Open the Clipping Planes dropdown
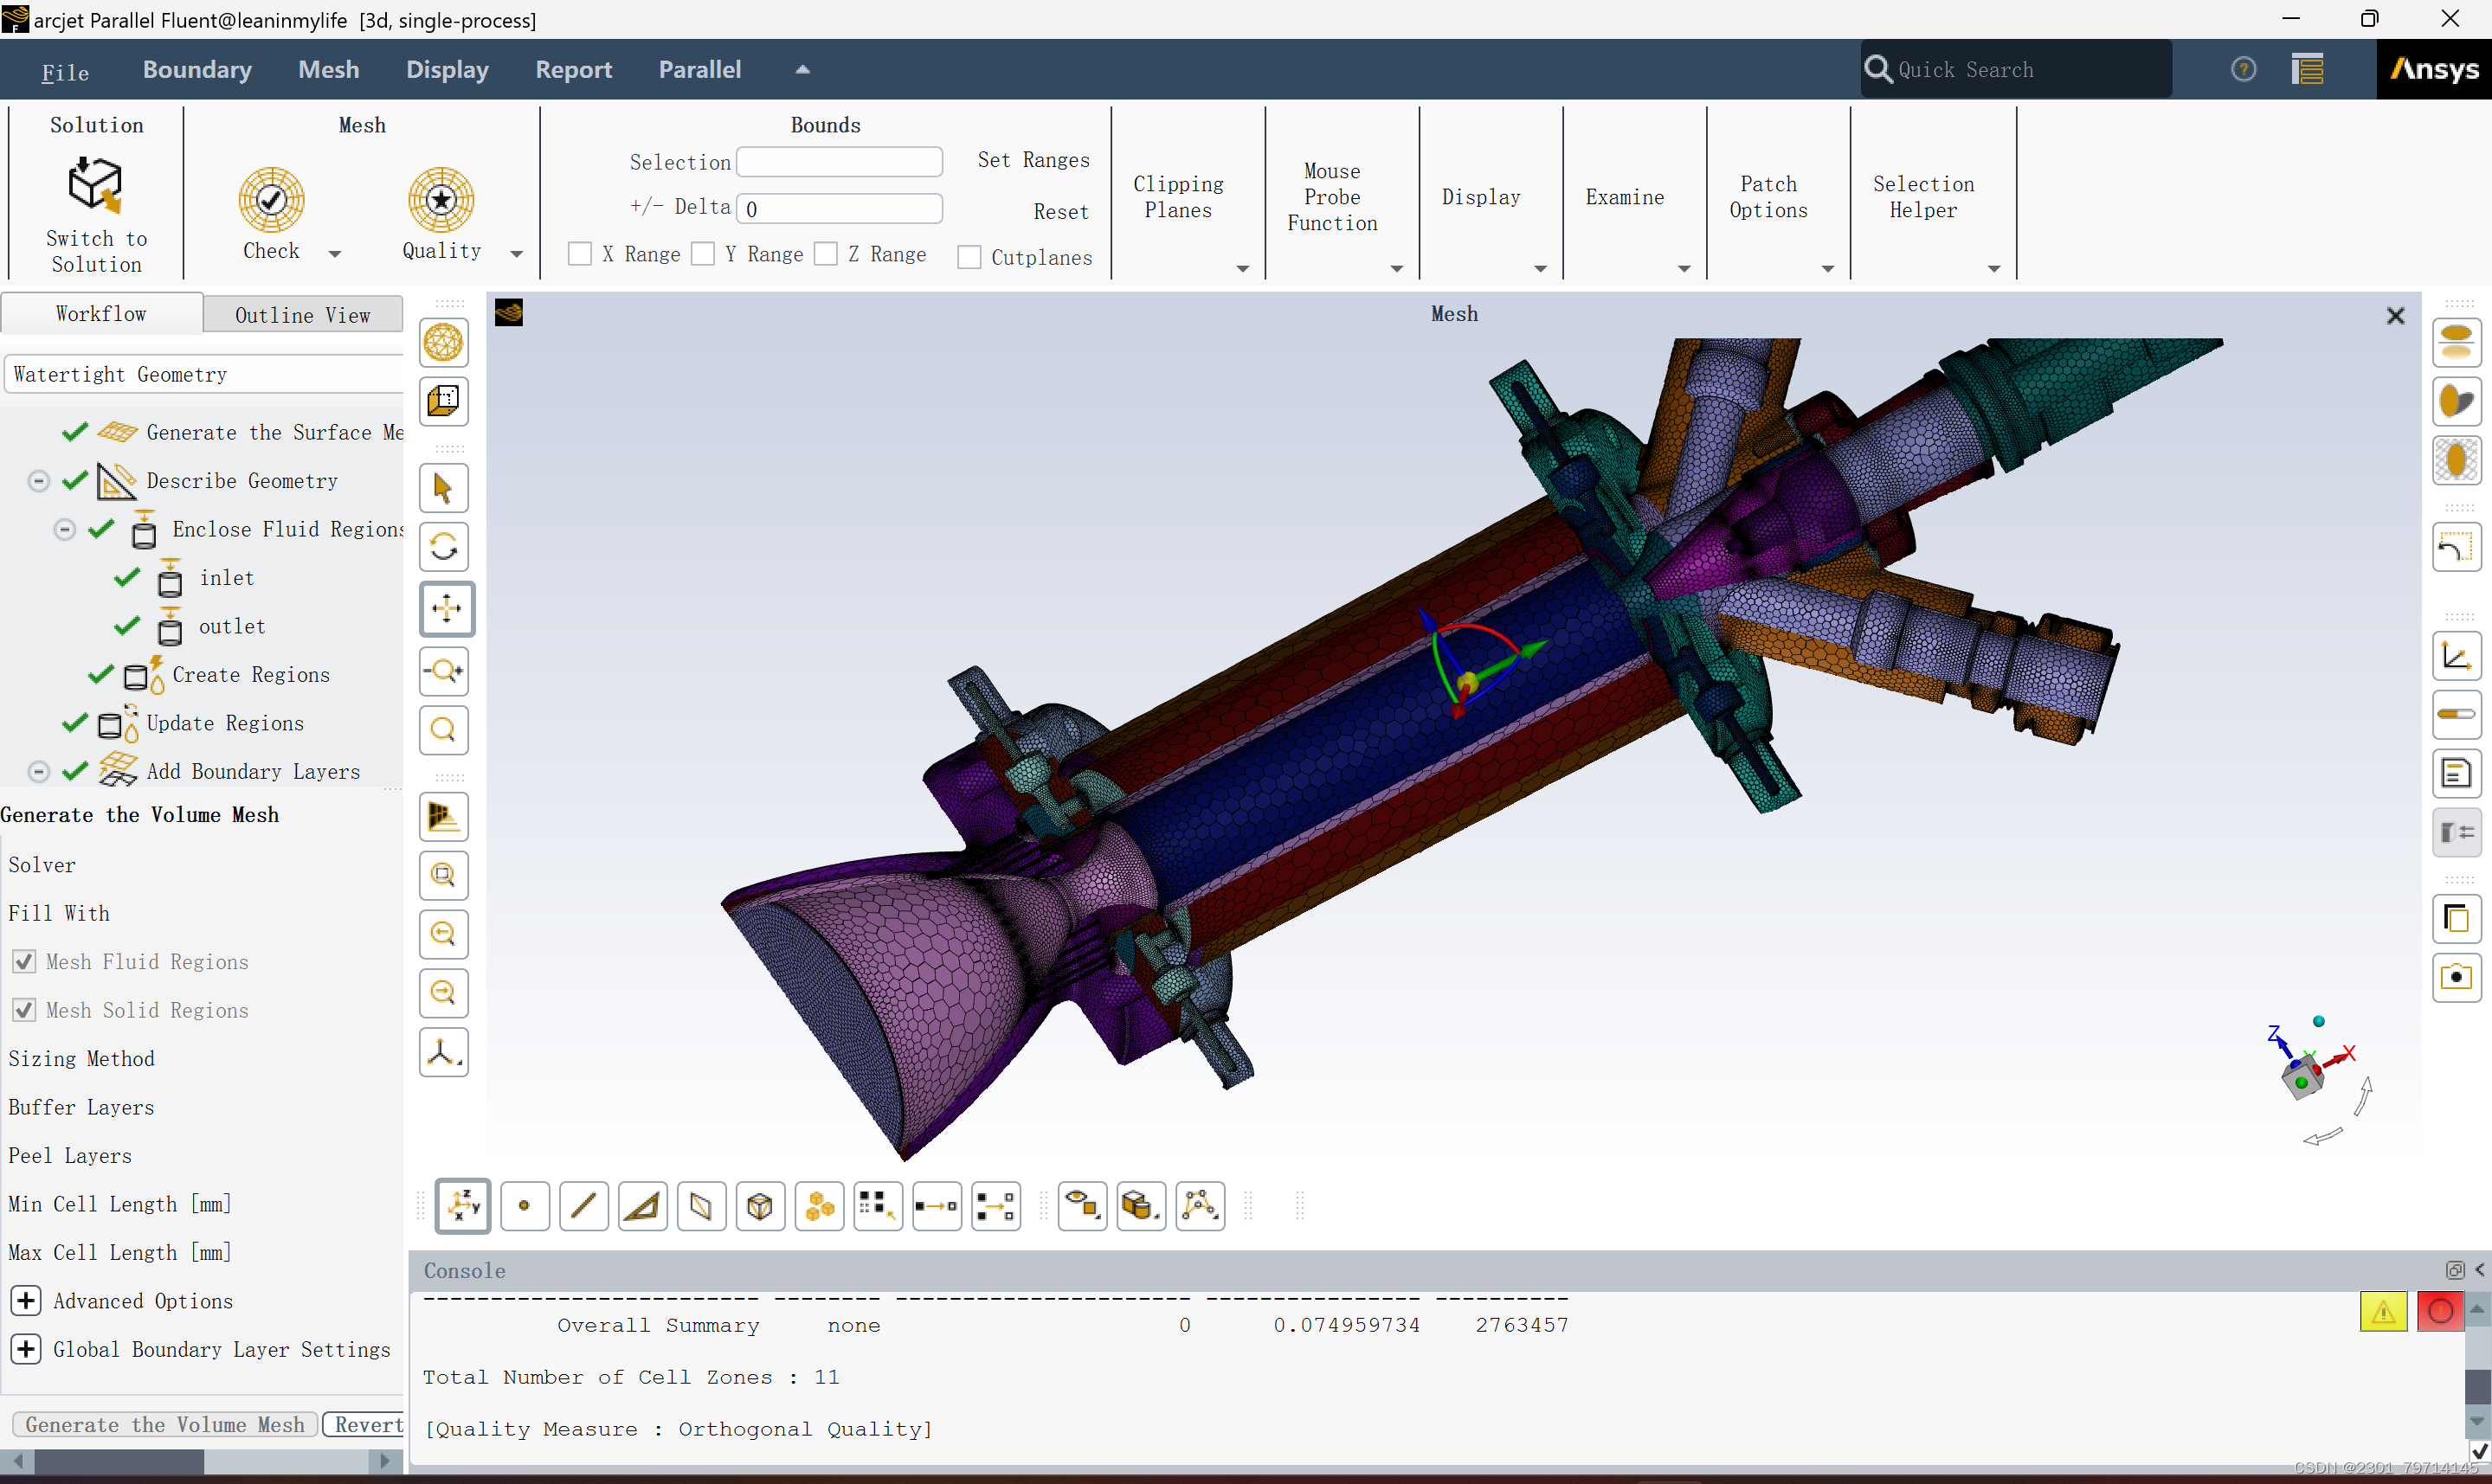 point(1243,268)
